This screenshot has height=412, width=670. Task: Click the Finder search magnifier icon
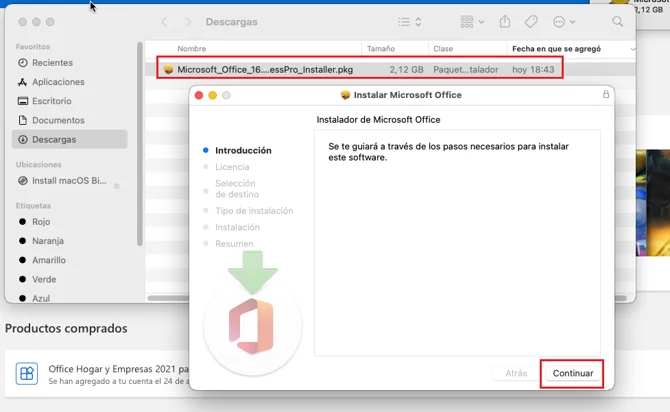point(617,21)
